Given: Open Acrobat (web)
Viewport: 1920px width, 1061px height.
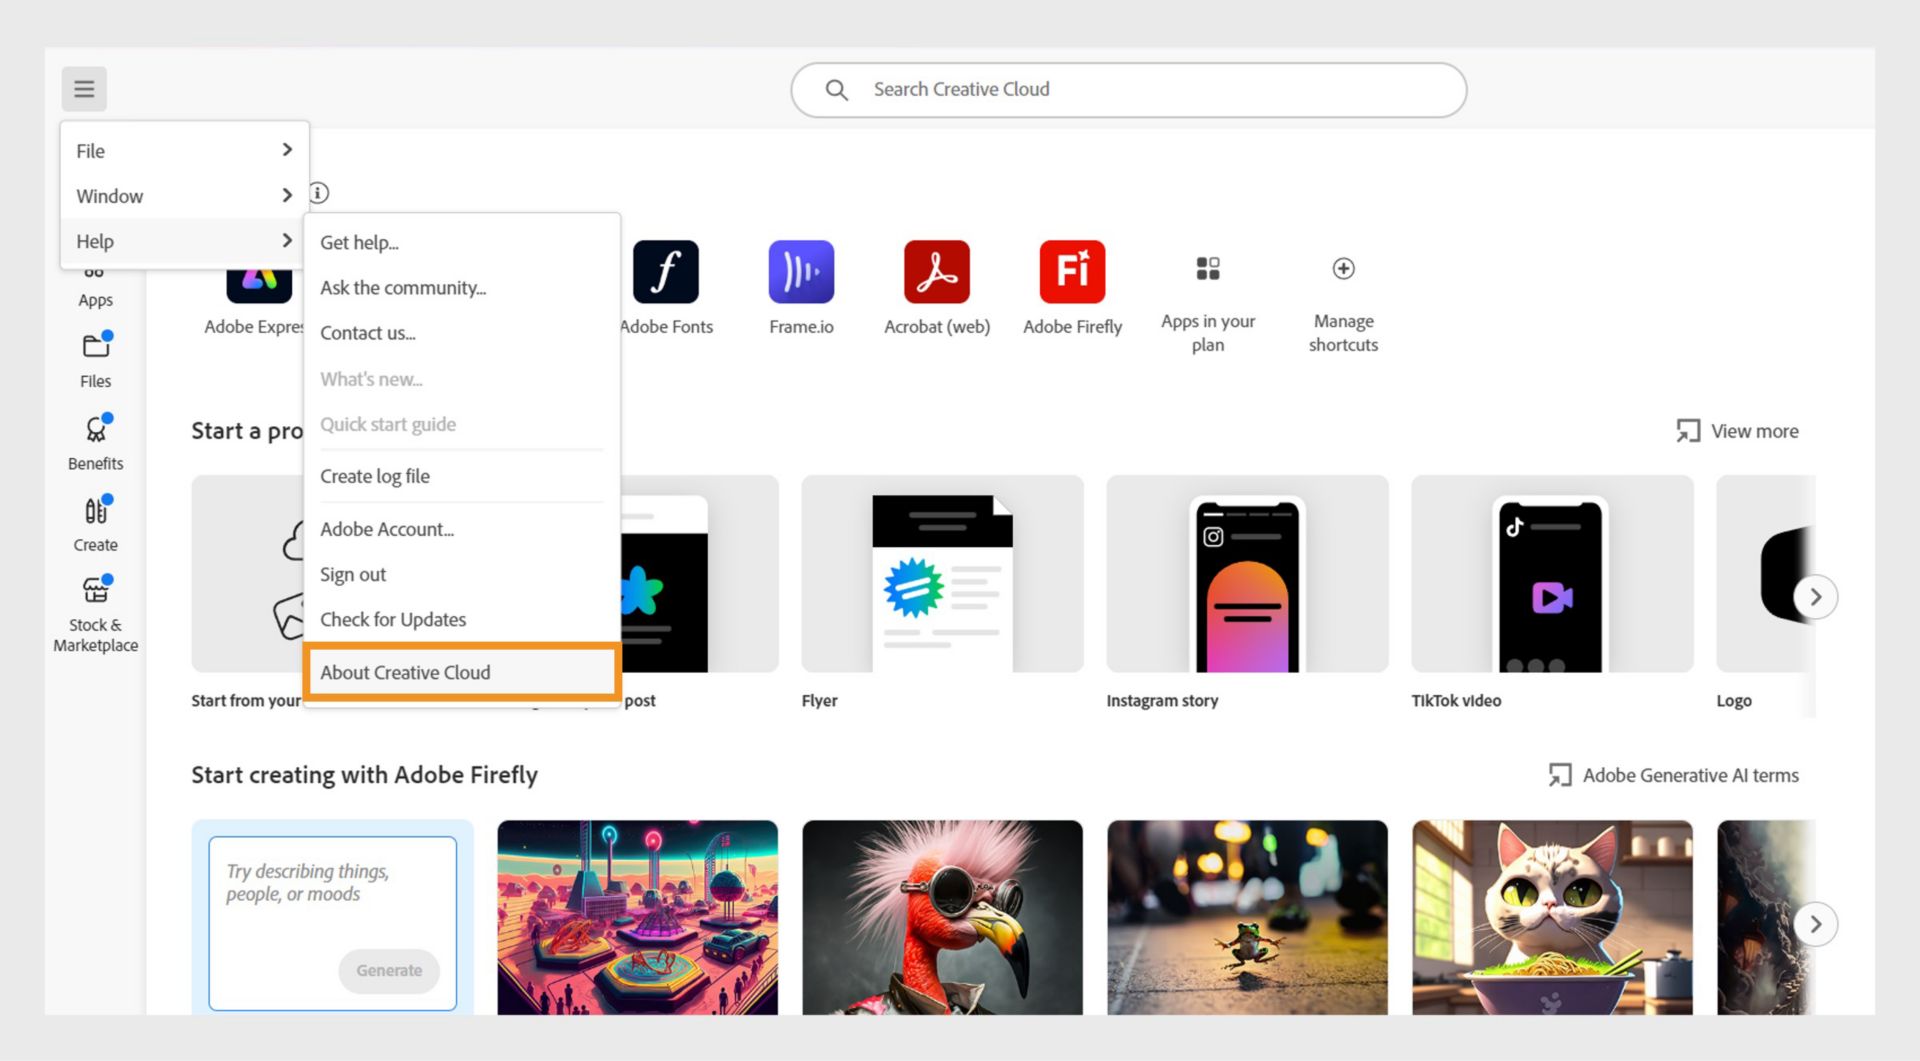Looking at the screenshot, I should [x=936, y=271].
